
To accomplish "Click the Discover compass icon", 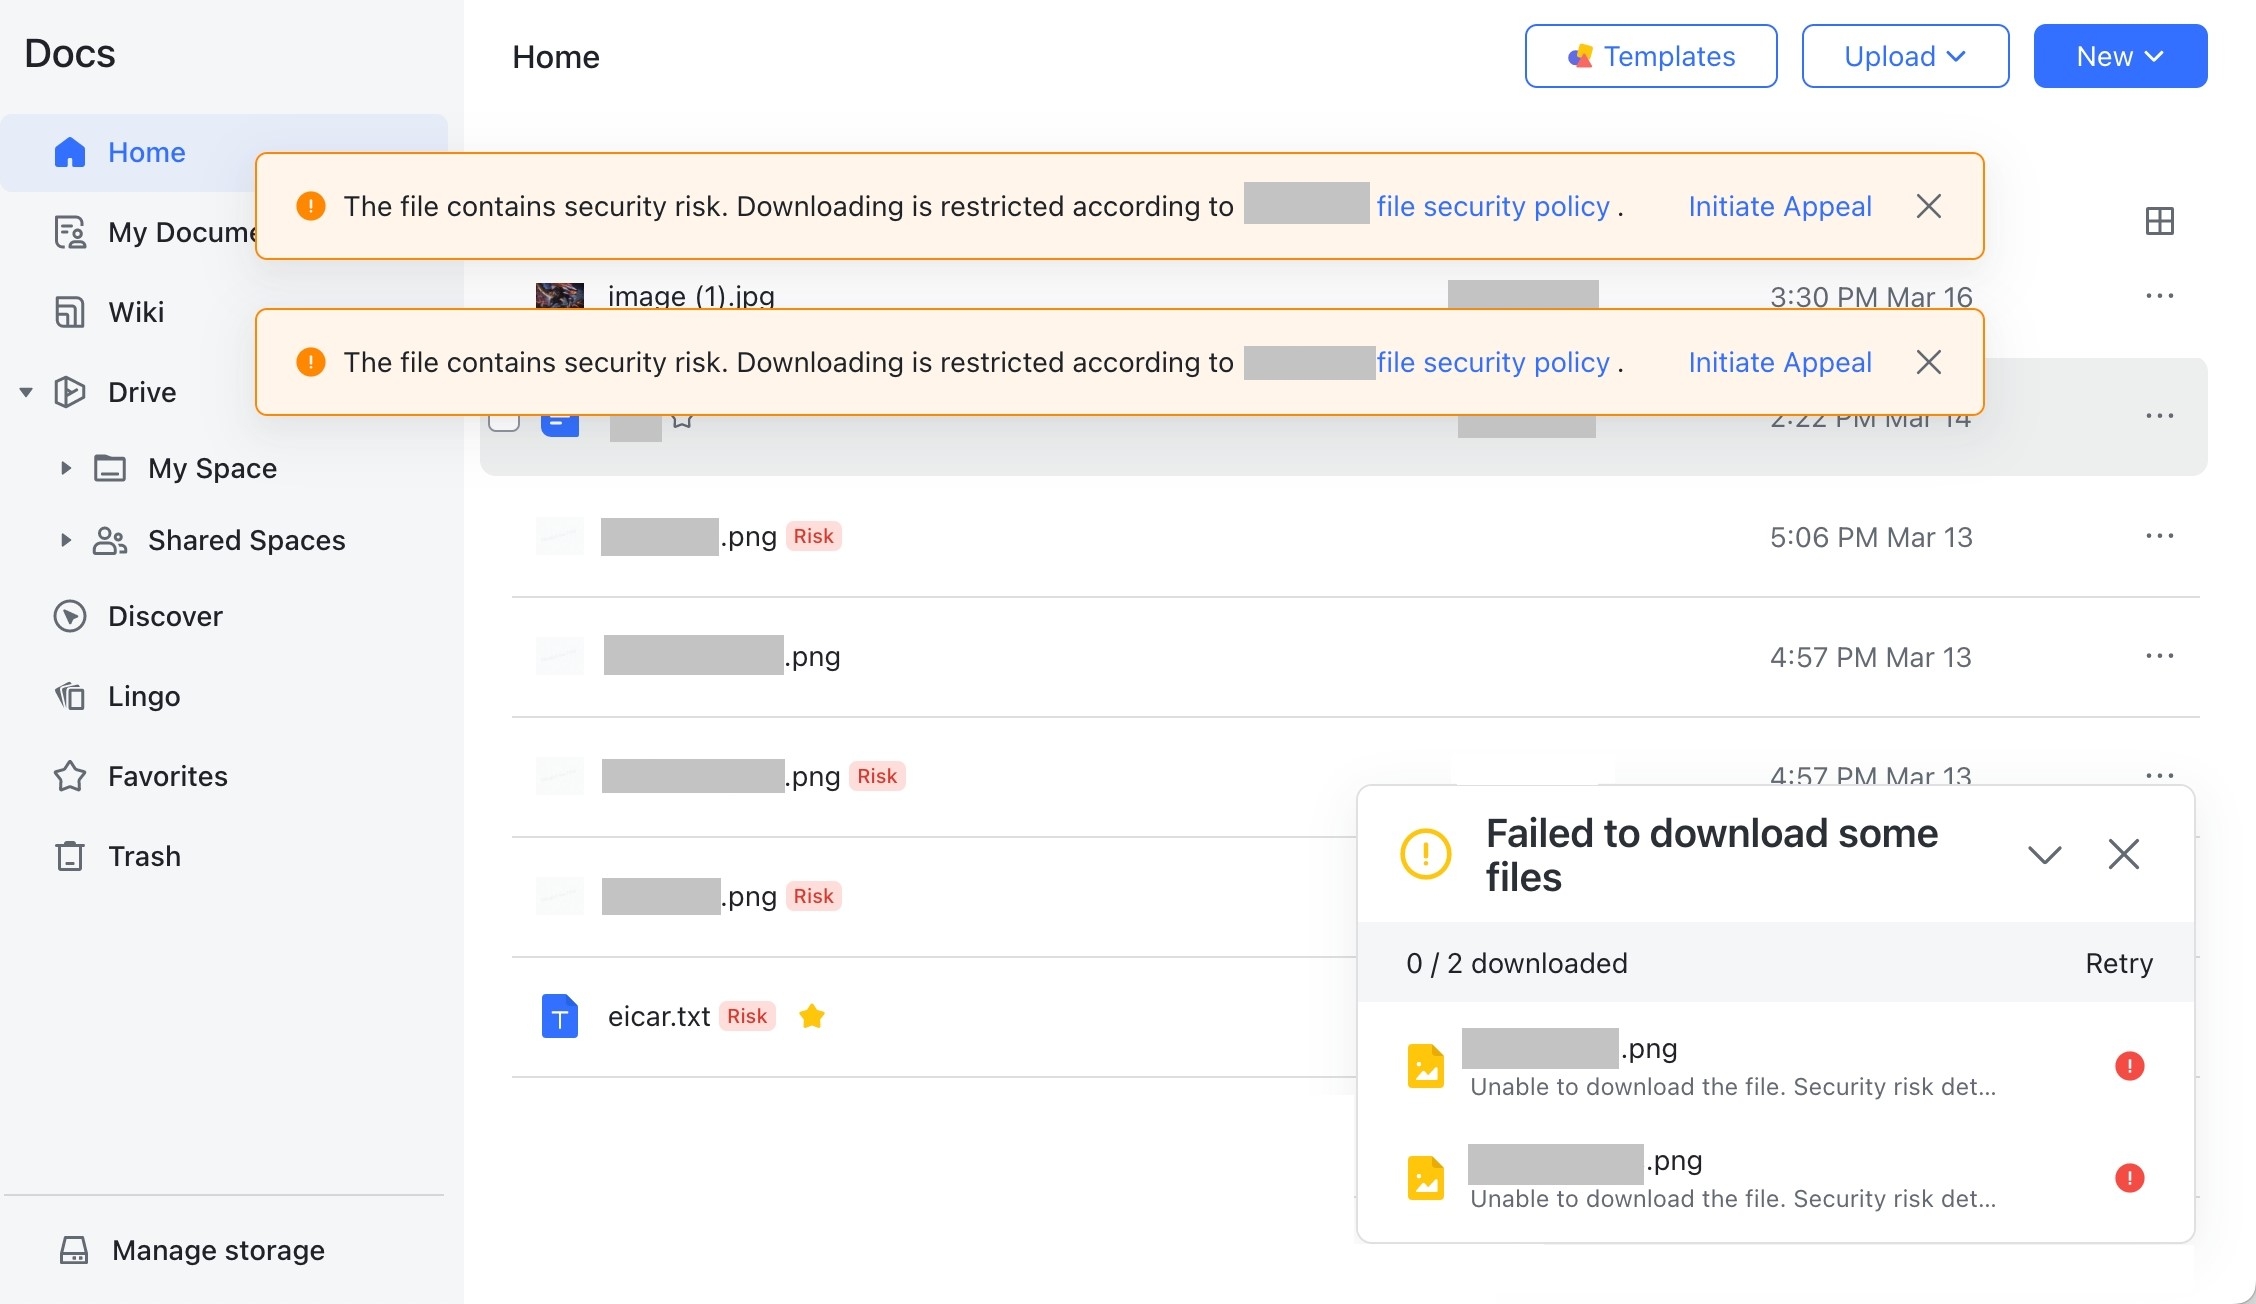I will click(x=70, y=616).
